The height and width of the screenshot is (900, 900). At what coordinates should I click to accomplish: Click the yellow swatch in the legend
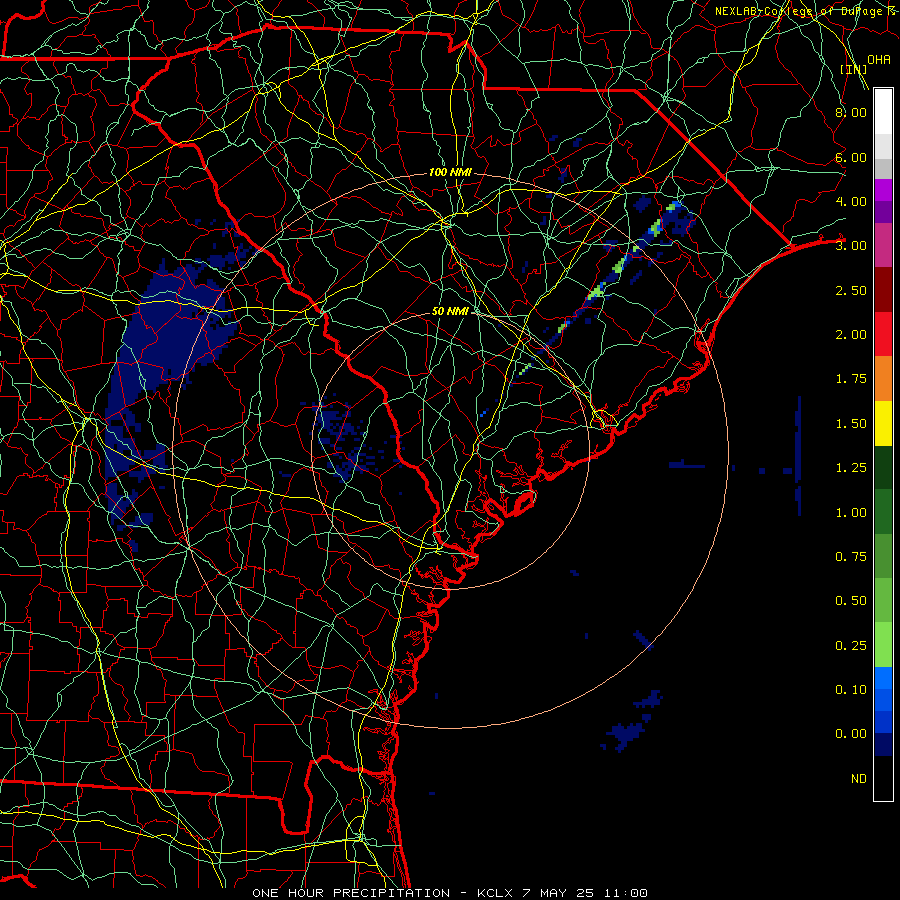tap(883, 423)
